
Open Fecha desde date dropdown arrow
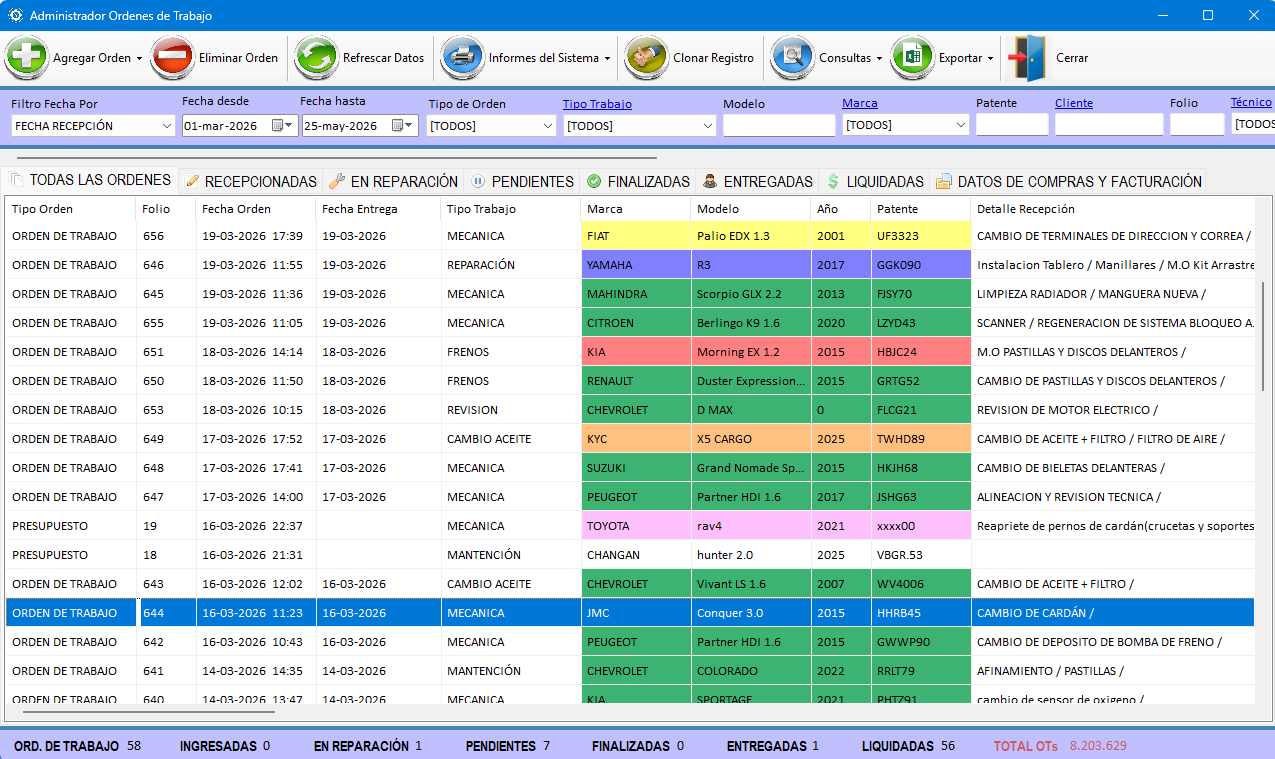290,126
